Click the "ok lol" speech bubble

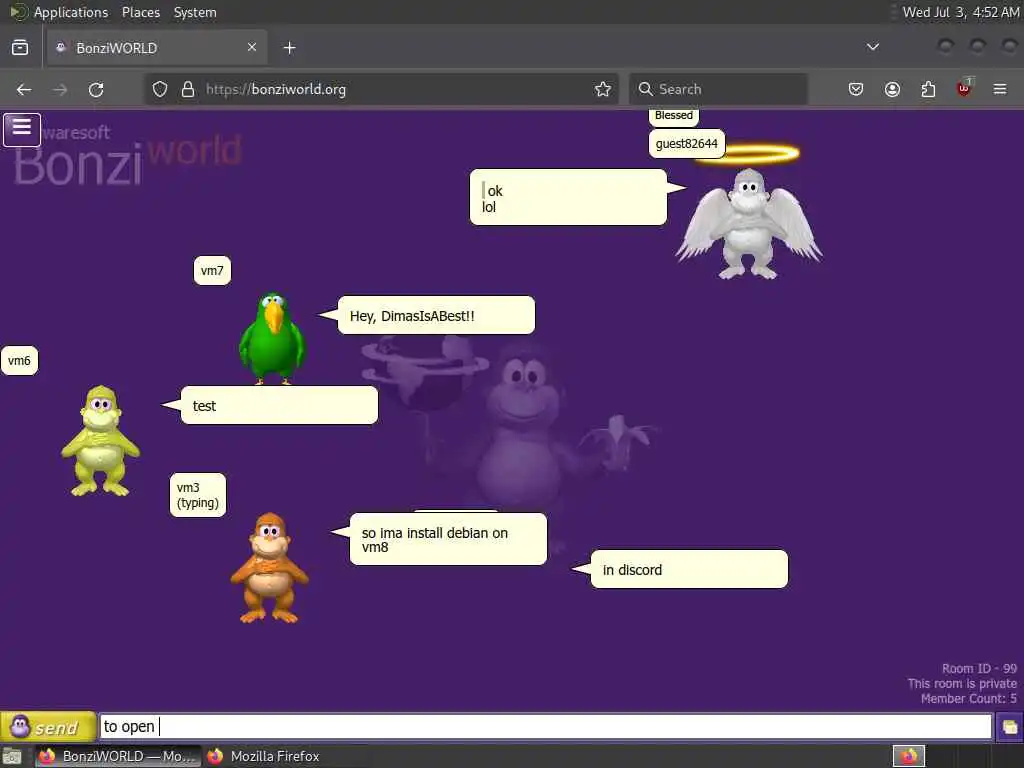click(568, 197)
